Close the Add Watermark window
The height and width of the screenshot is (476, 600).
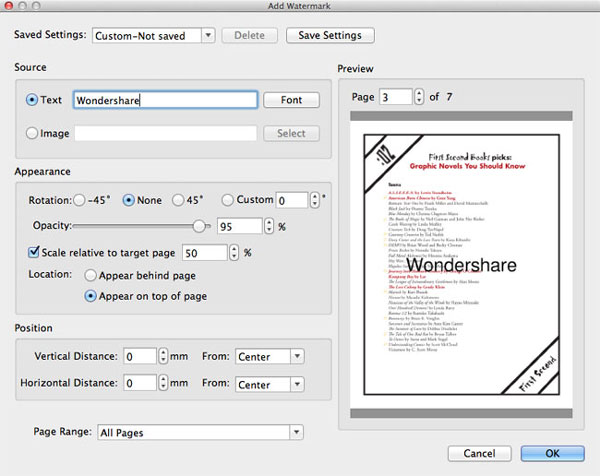point(8,5)
